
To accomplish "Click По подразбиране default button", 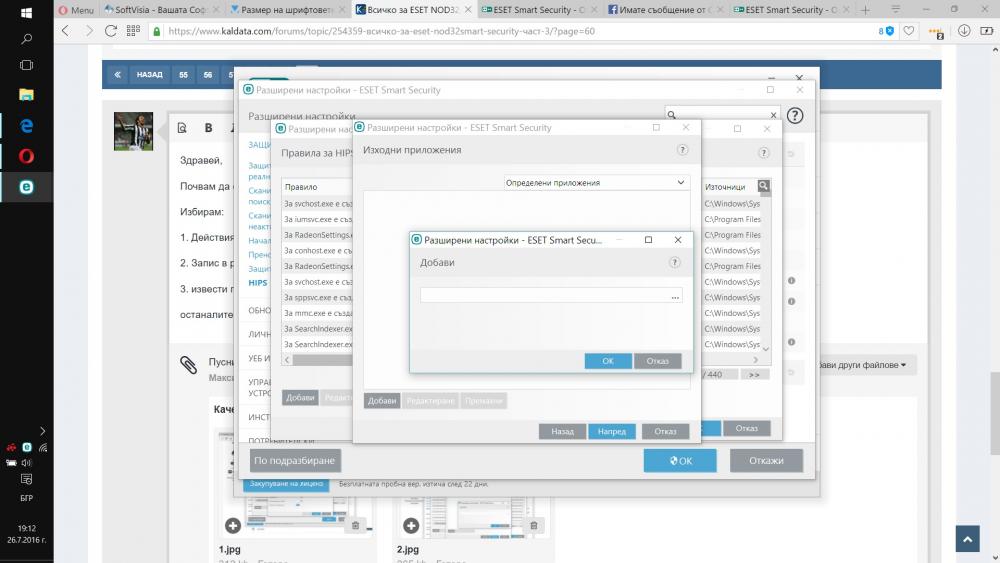I will pos(295,460).
